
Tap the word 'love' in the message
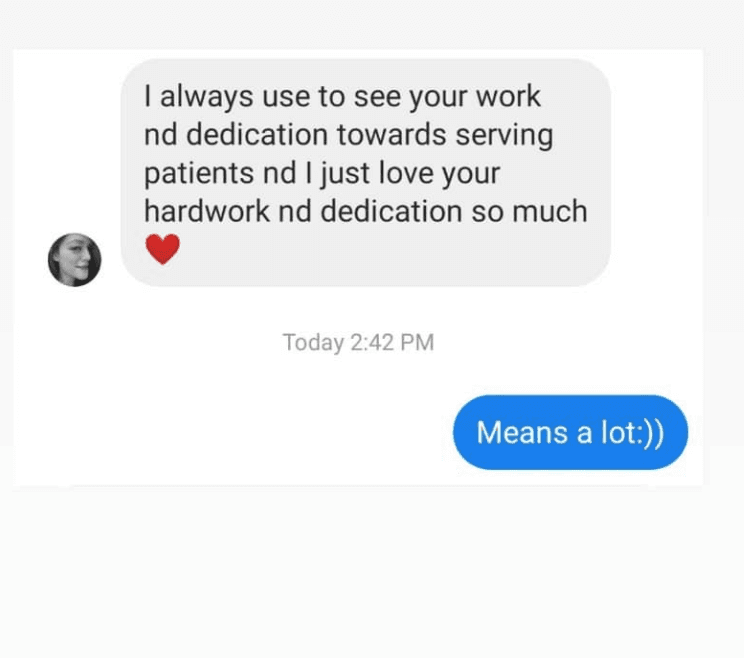407,173
